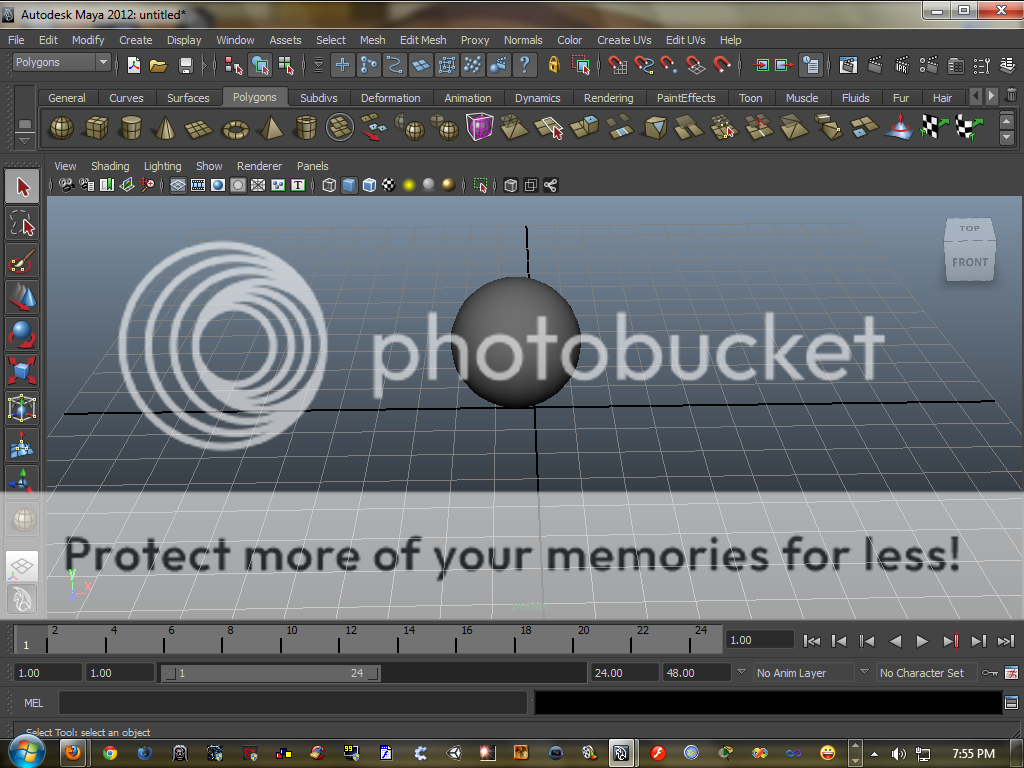Create a polygon cube from the Polygons shelf

coord(97,128)
